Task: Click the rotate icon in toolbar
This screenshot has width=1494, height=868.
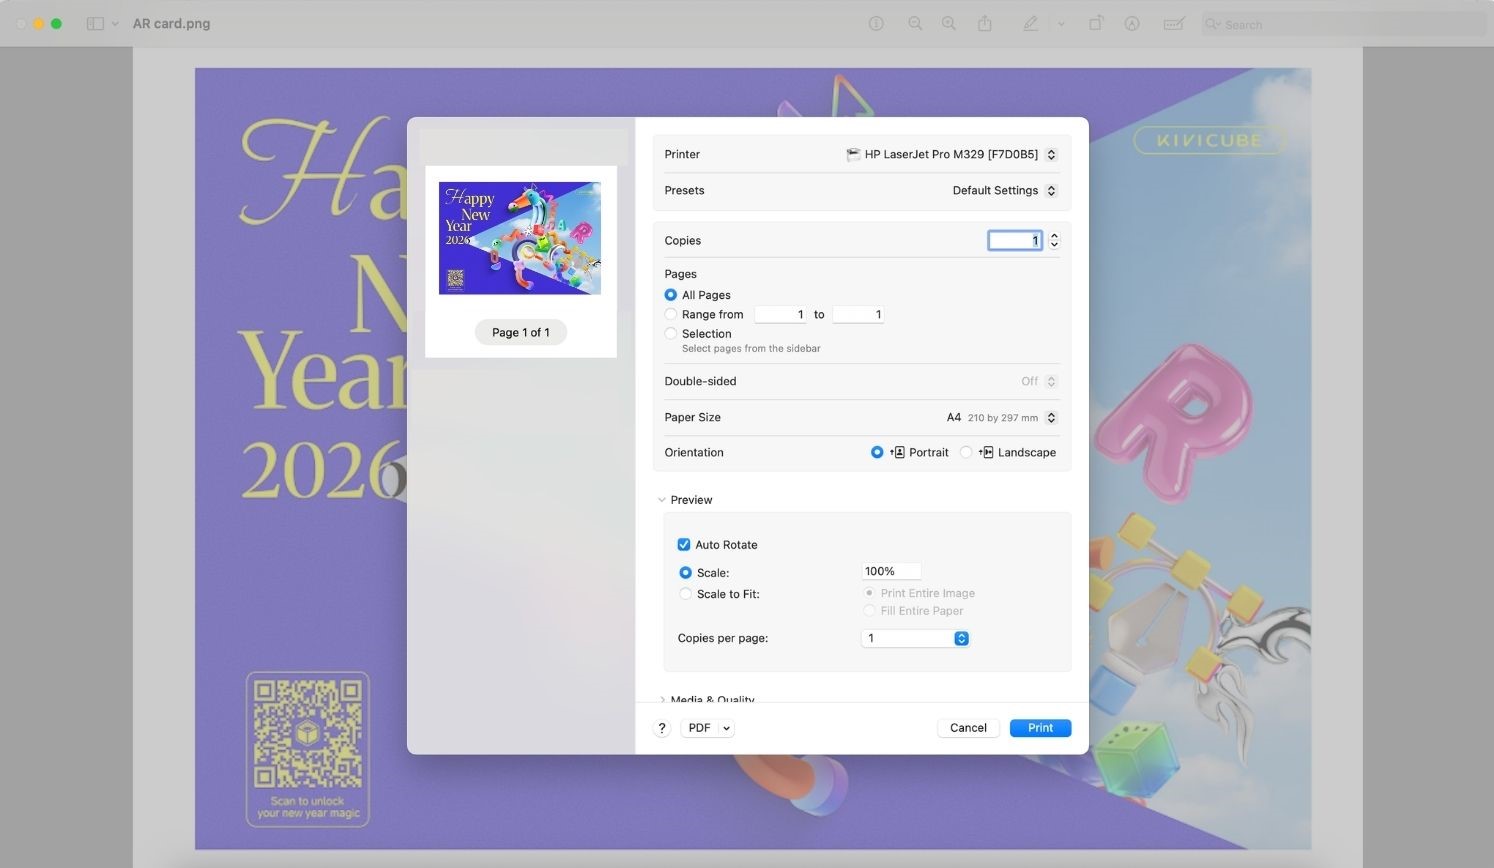Action: click(1096, 24)
